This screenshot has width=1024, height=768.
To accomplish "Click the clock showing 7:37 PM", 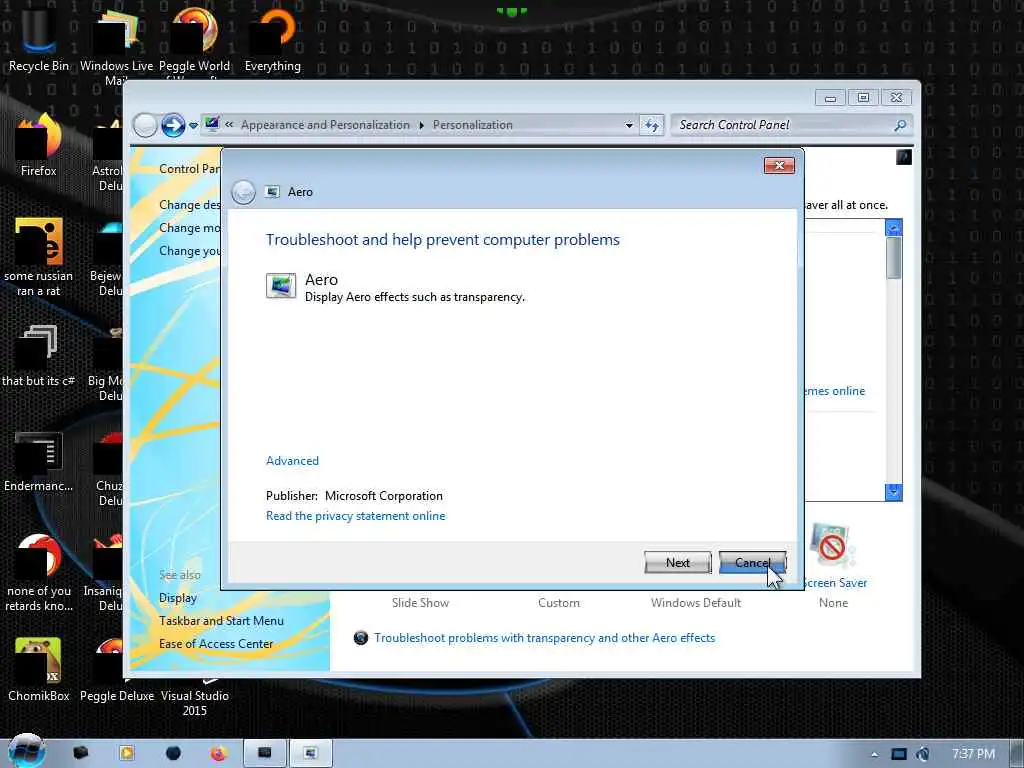I will [x=973, y=754].
